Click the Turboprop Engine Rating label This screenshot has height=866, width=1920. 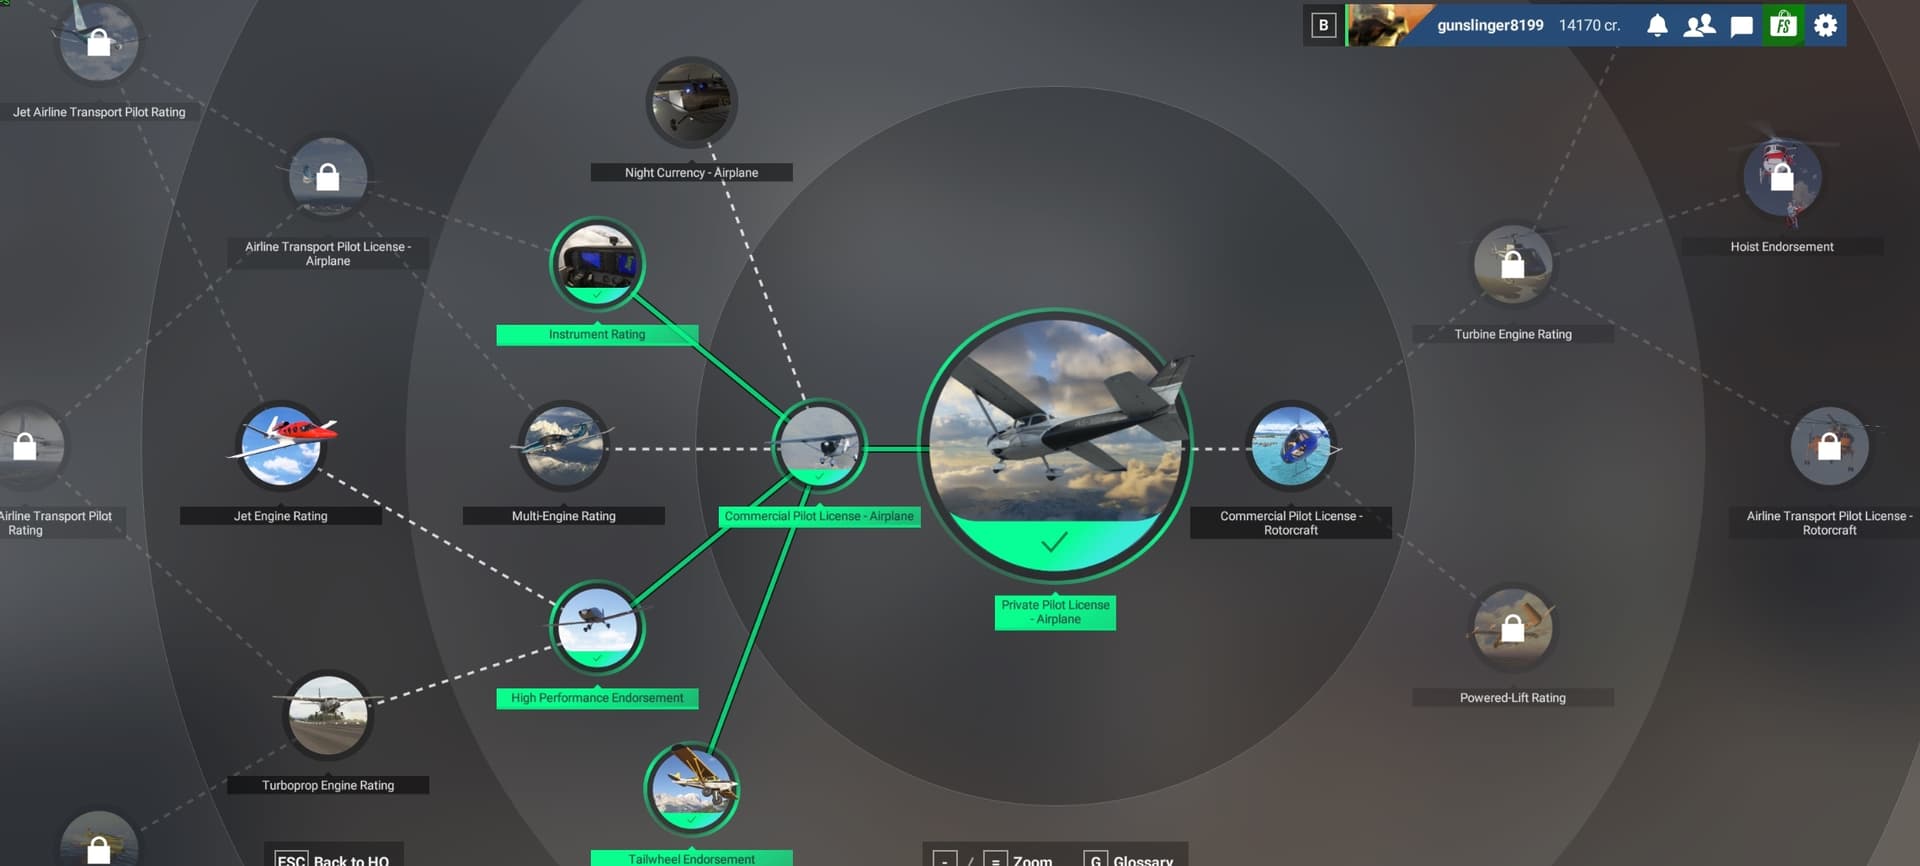328,785
